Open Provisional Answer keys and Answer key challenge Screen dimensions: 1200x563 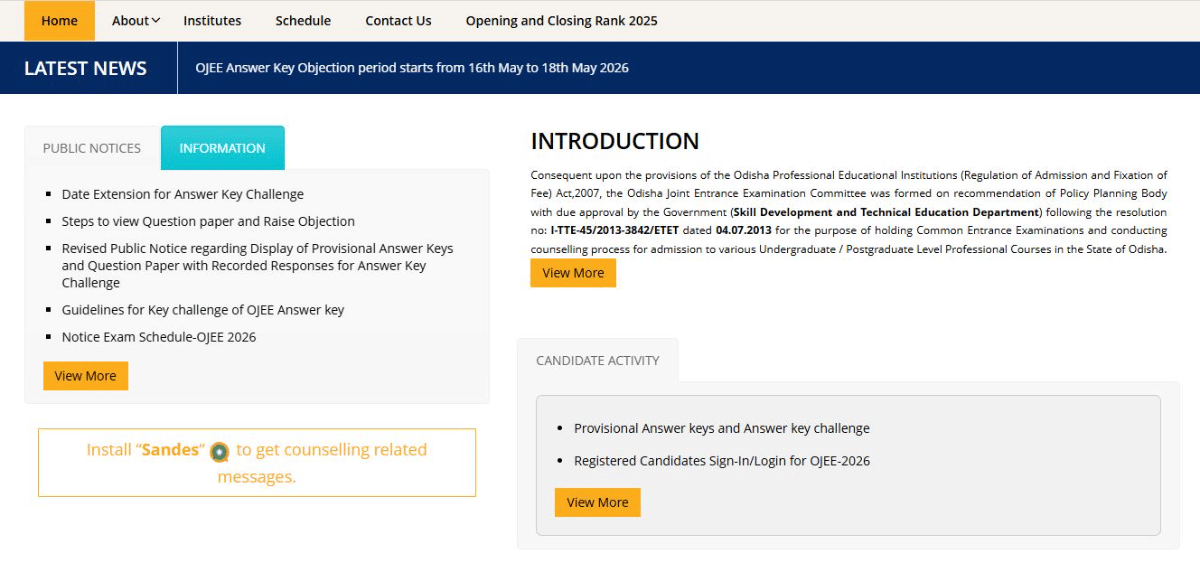722,428
